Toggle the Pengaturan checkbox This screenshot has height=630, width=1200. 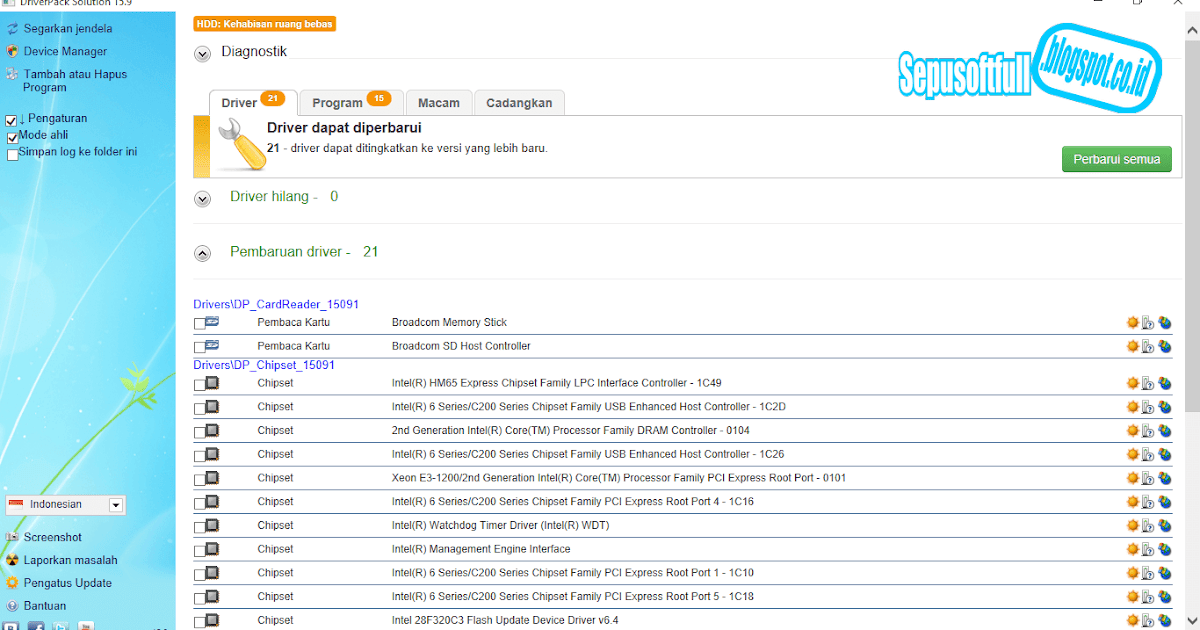click(12, 120)
